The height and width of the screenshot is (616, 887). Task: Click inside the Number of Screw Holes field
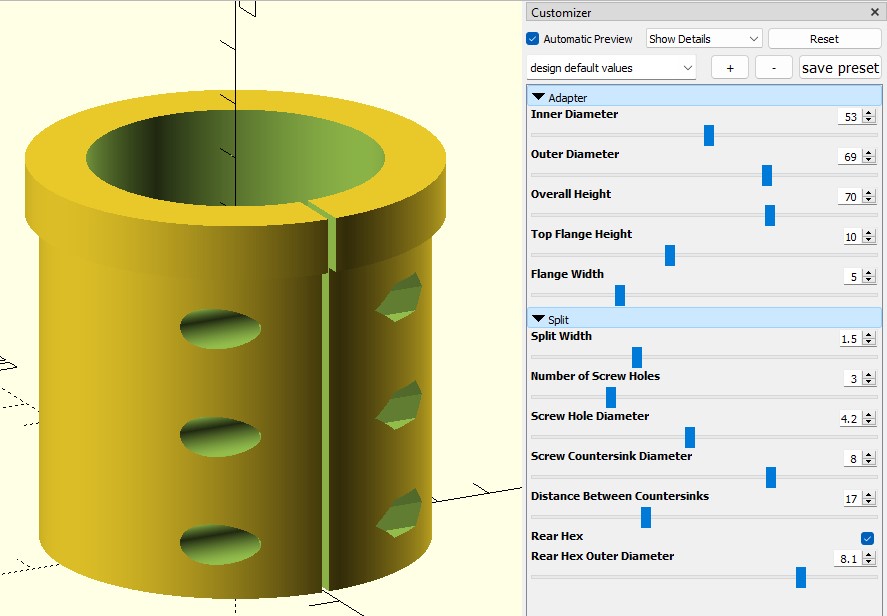[850, 378]
